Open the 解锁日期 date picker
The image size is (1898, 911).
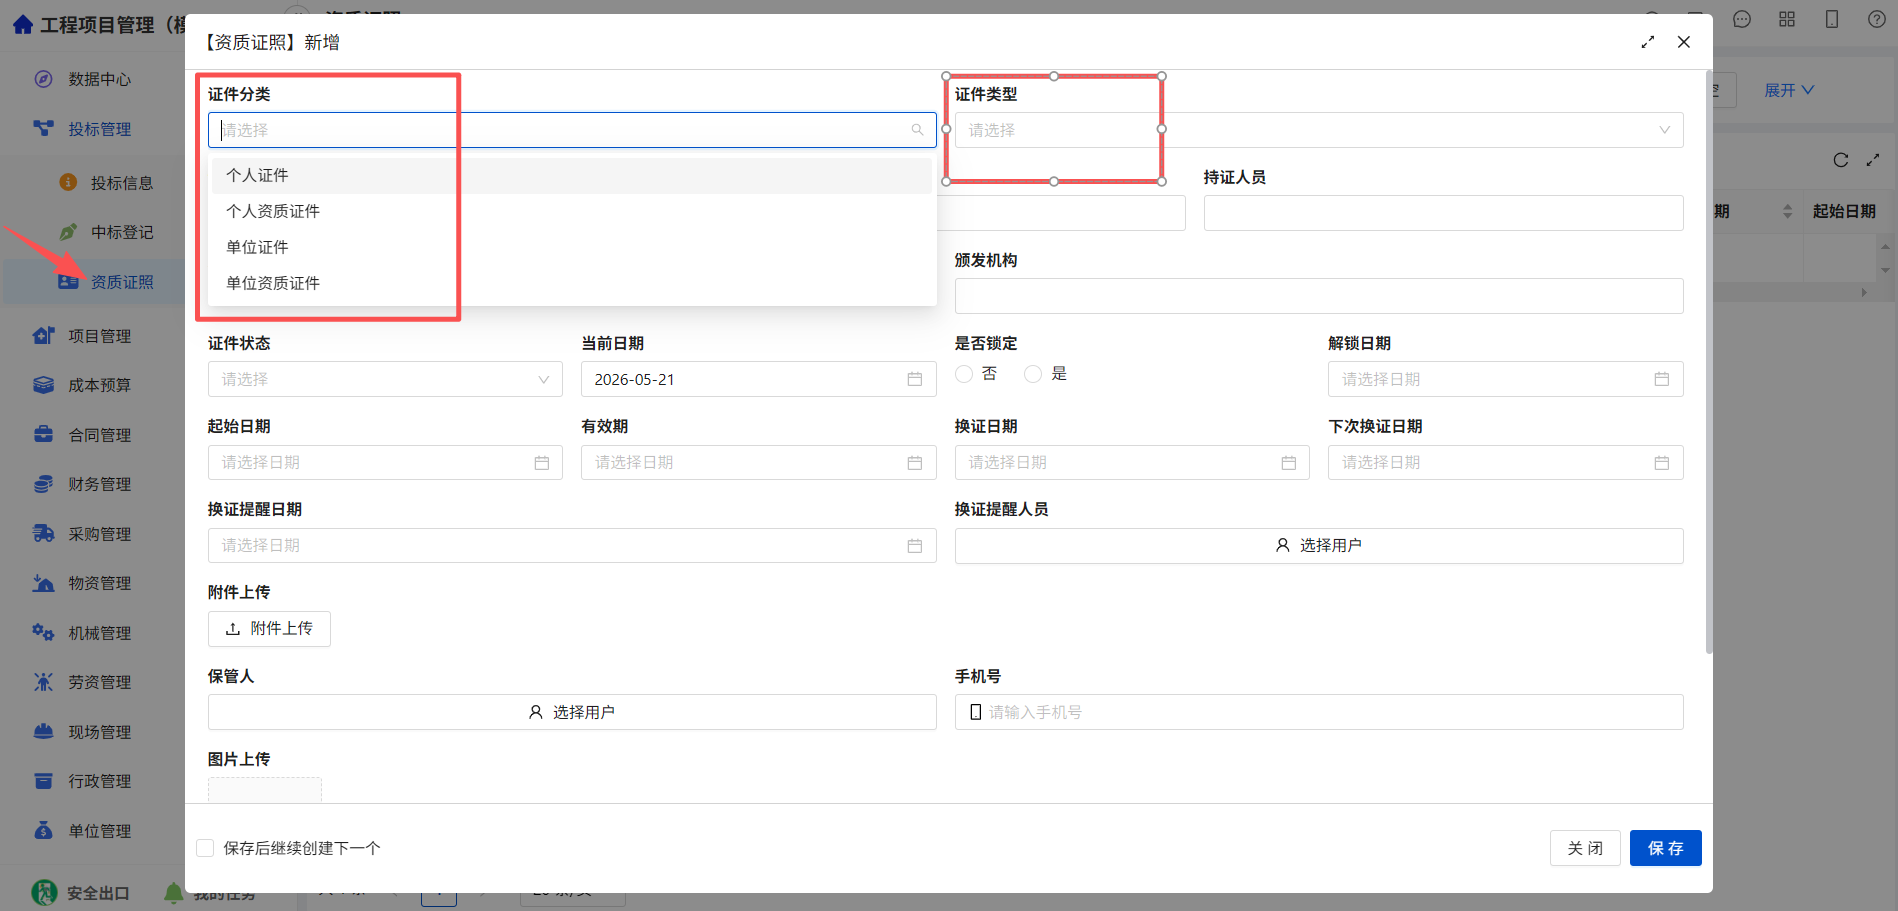[x=1505, y=379]
